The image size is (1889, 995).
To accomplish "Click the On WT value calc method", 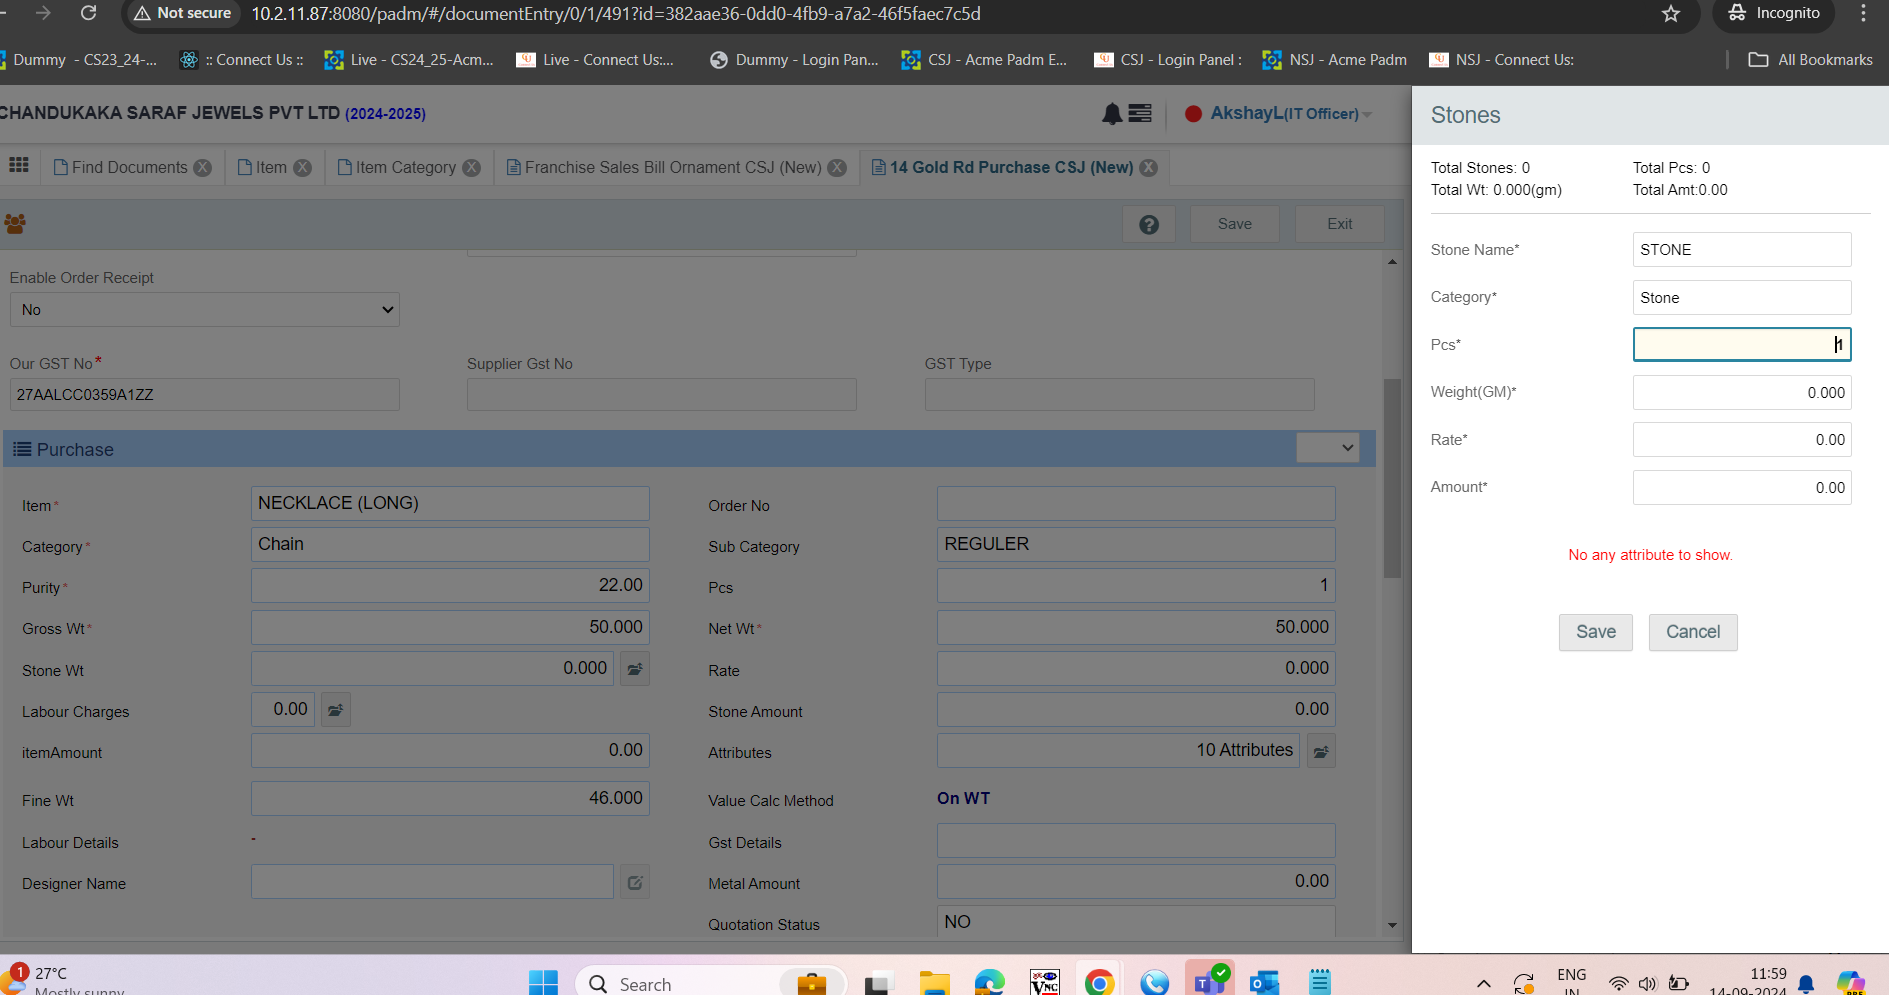I will [963, 798].
